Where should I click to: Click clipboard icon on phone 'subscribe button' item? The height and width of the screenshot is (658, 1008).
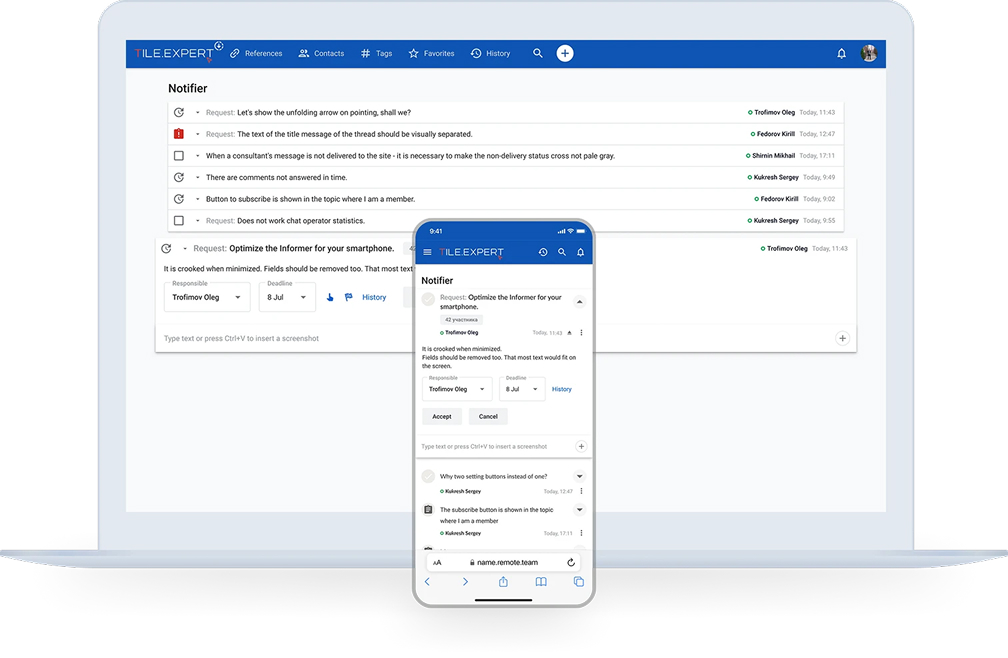point(428,510)
